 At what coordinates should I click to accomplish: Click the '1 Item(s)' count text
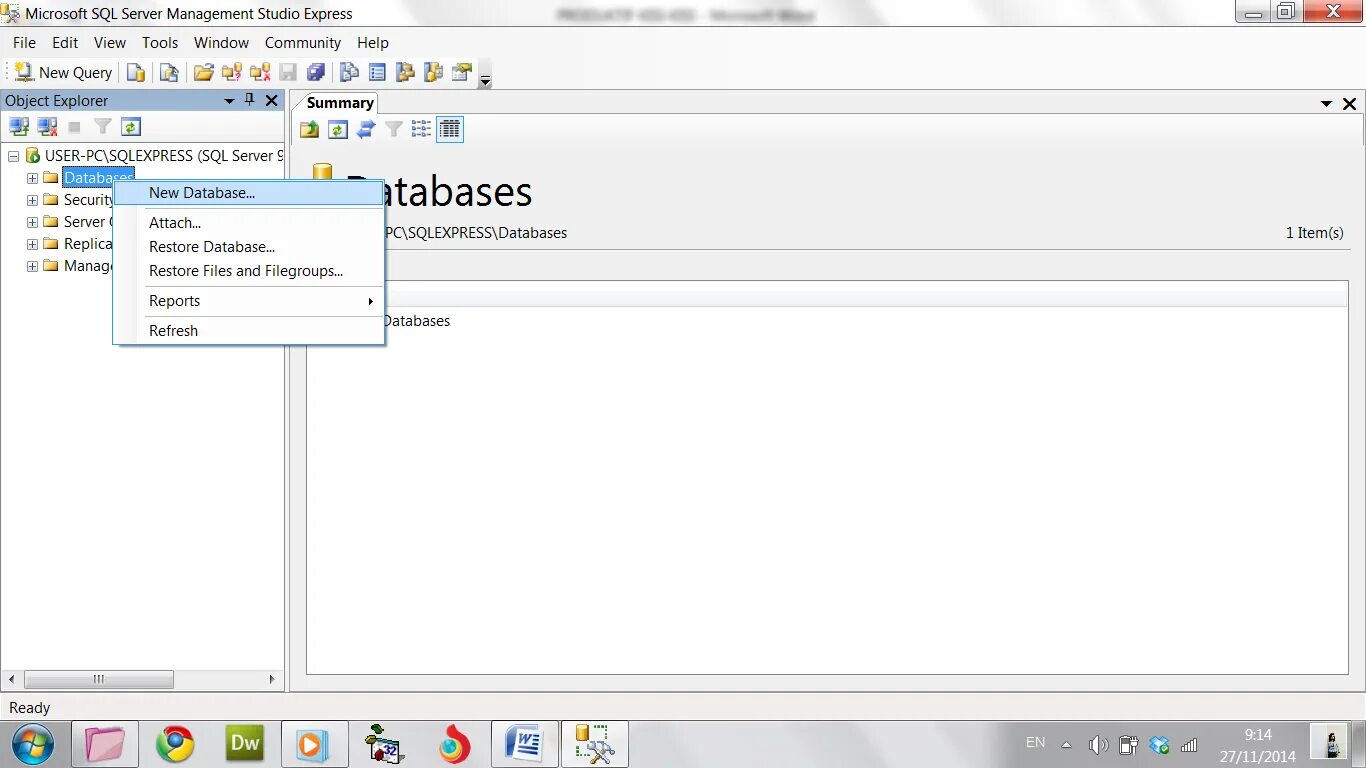[x=1314, y=233]
